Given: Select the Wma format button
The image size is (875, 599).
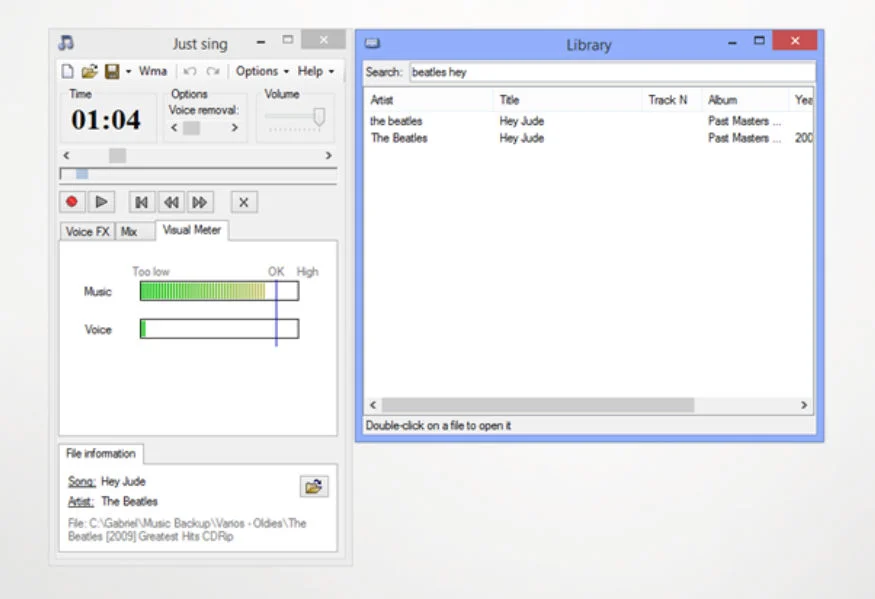Looking at the screenshot, I should coord(153,71).
